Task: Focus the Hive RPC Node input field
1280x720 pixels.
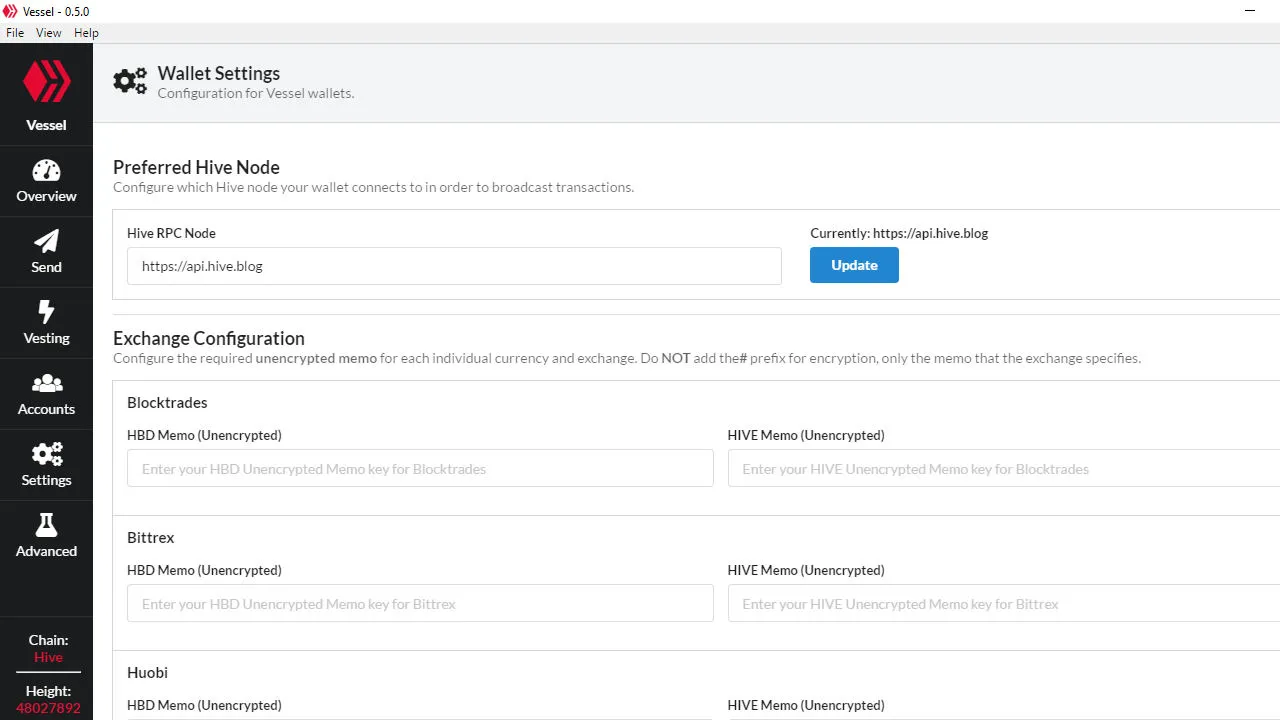Action: tap(454, 266)
